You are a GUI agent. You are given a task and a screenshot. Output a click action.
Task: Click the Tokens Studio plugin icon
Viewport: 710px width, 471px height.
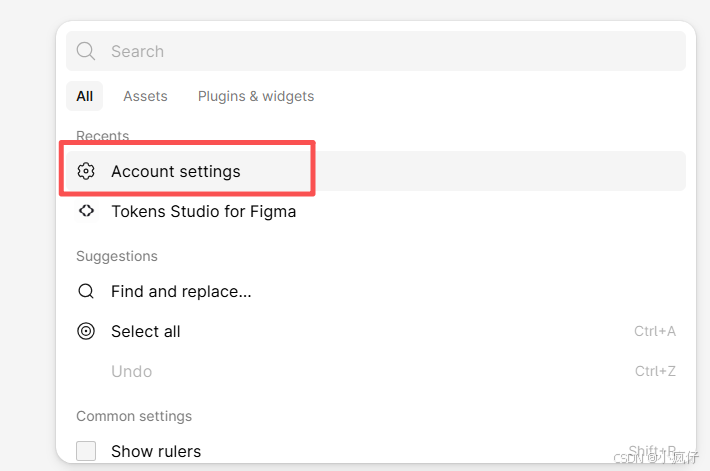[86, 211]
